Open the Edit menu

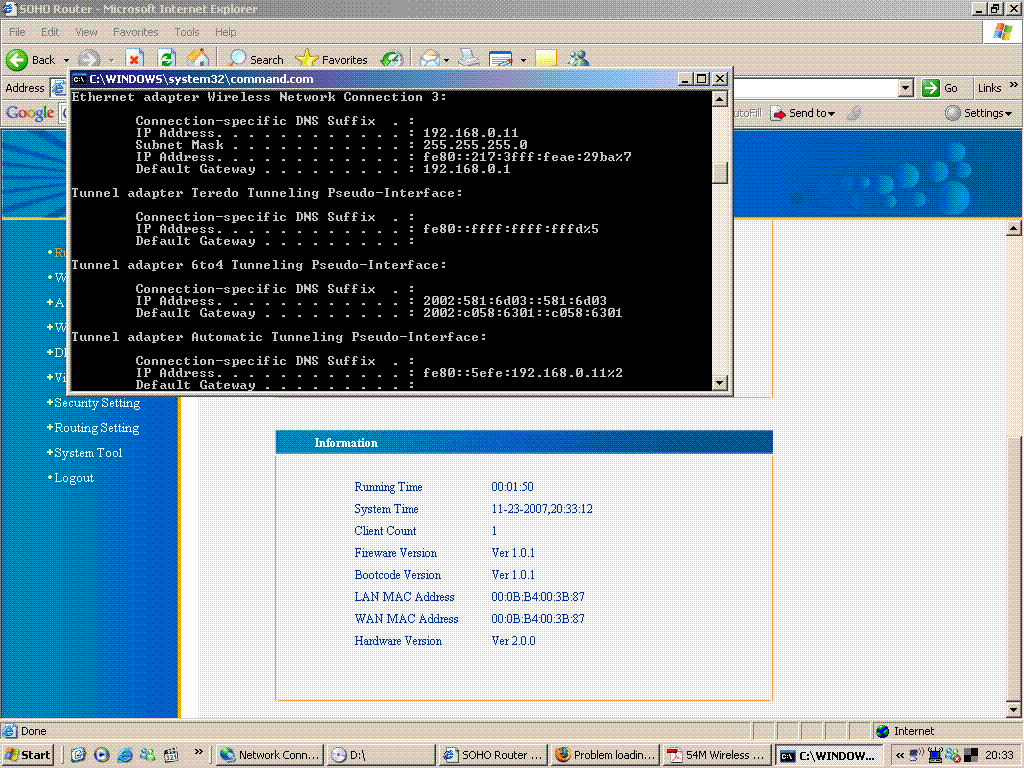50,32
